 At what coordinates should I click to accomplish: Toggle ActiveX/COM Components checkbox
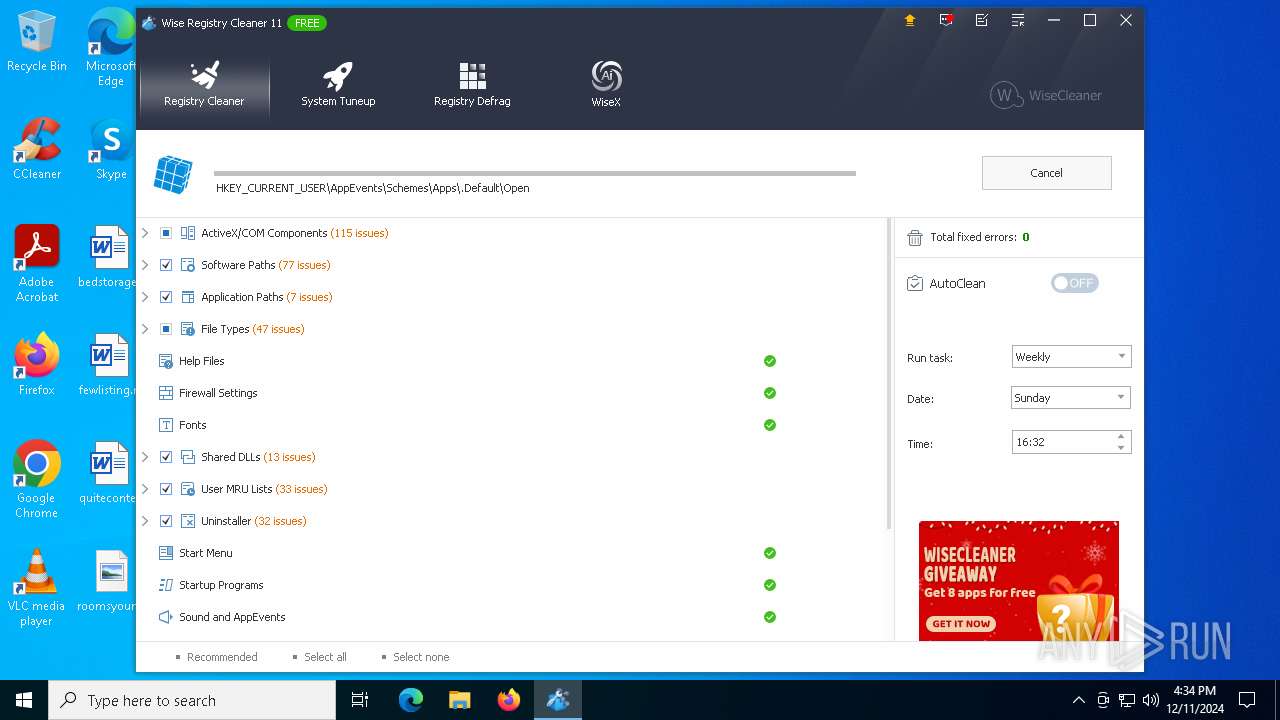tap(166, 233)
